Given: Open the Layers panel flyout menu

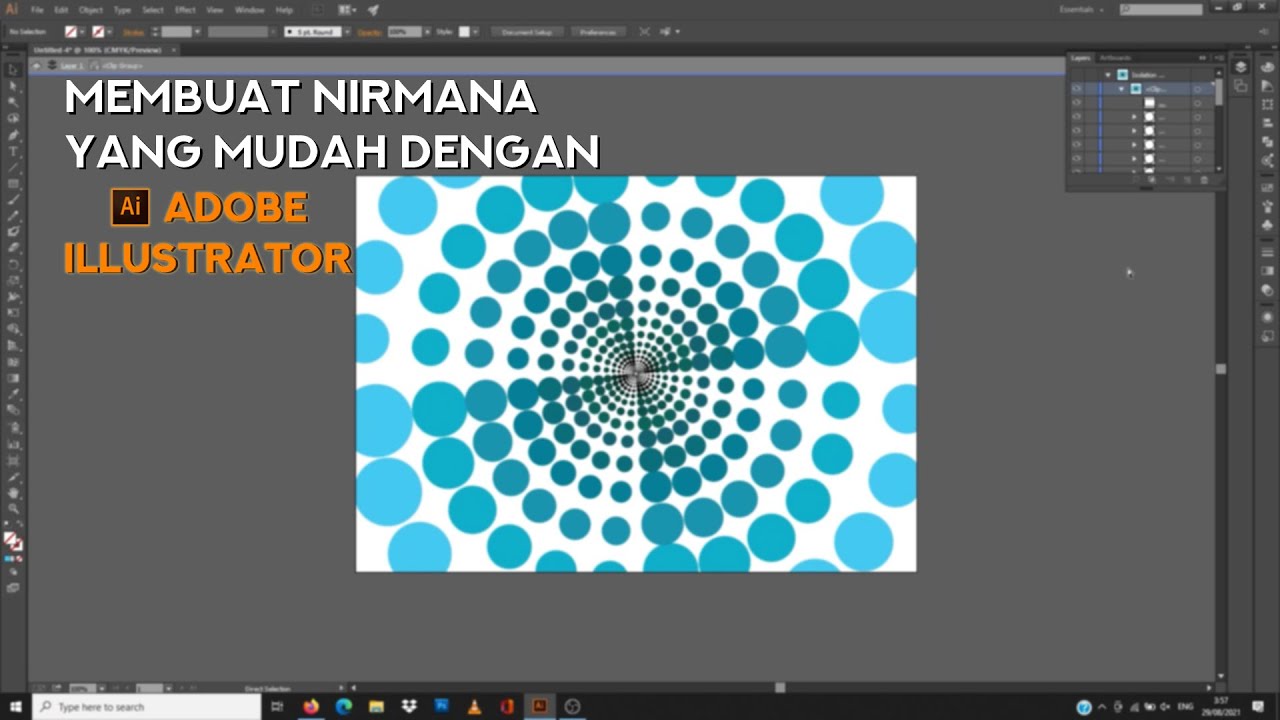Looking at the screenshot, I should (x=1217, y=58).
